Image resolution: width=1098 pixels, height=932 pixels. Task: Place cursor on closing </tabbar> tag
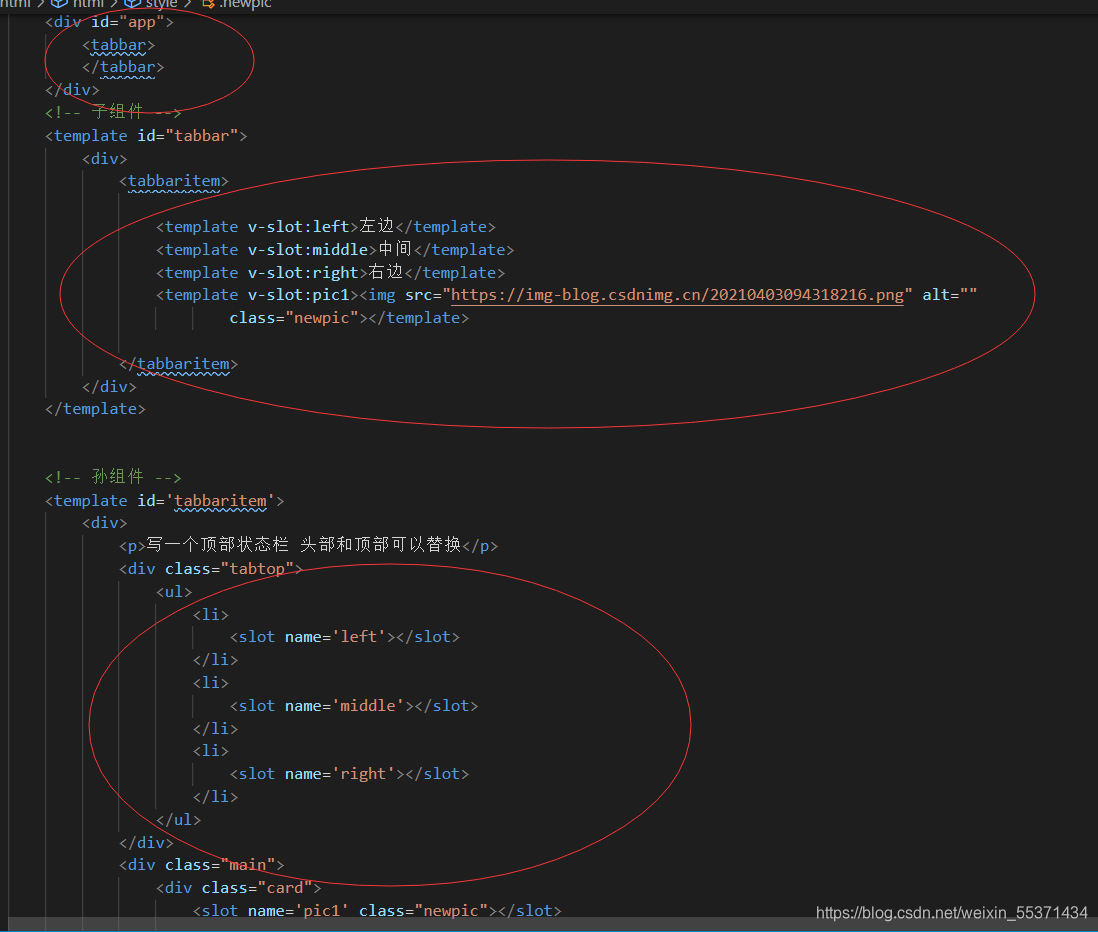(x=123, y=67)
